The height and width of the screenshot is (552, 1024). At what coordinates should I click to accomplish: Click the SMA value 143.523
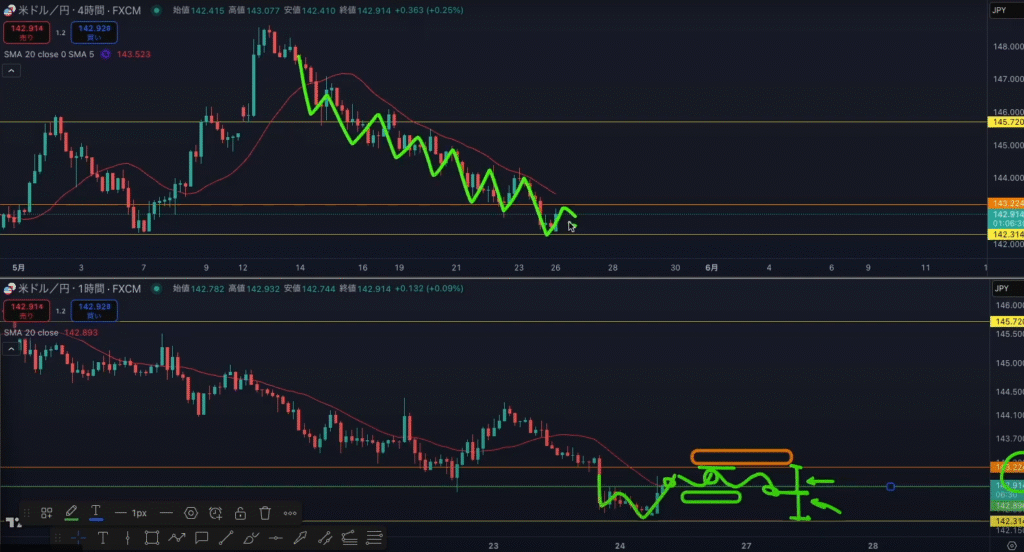[x=134, y=54]
